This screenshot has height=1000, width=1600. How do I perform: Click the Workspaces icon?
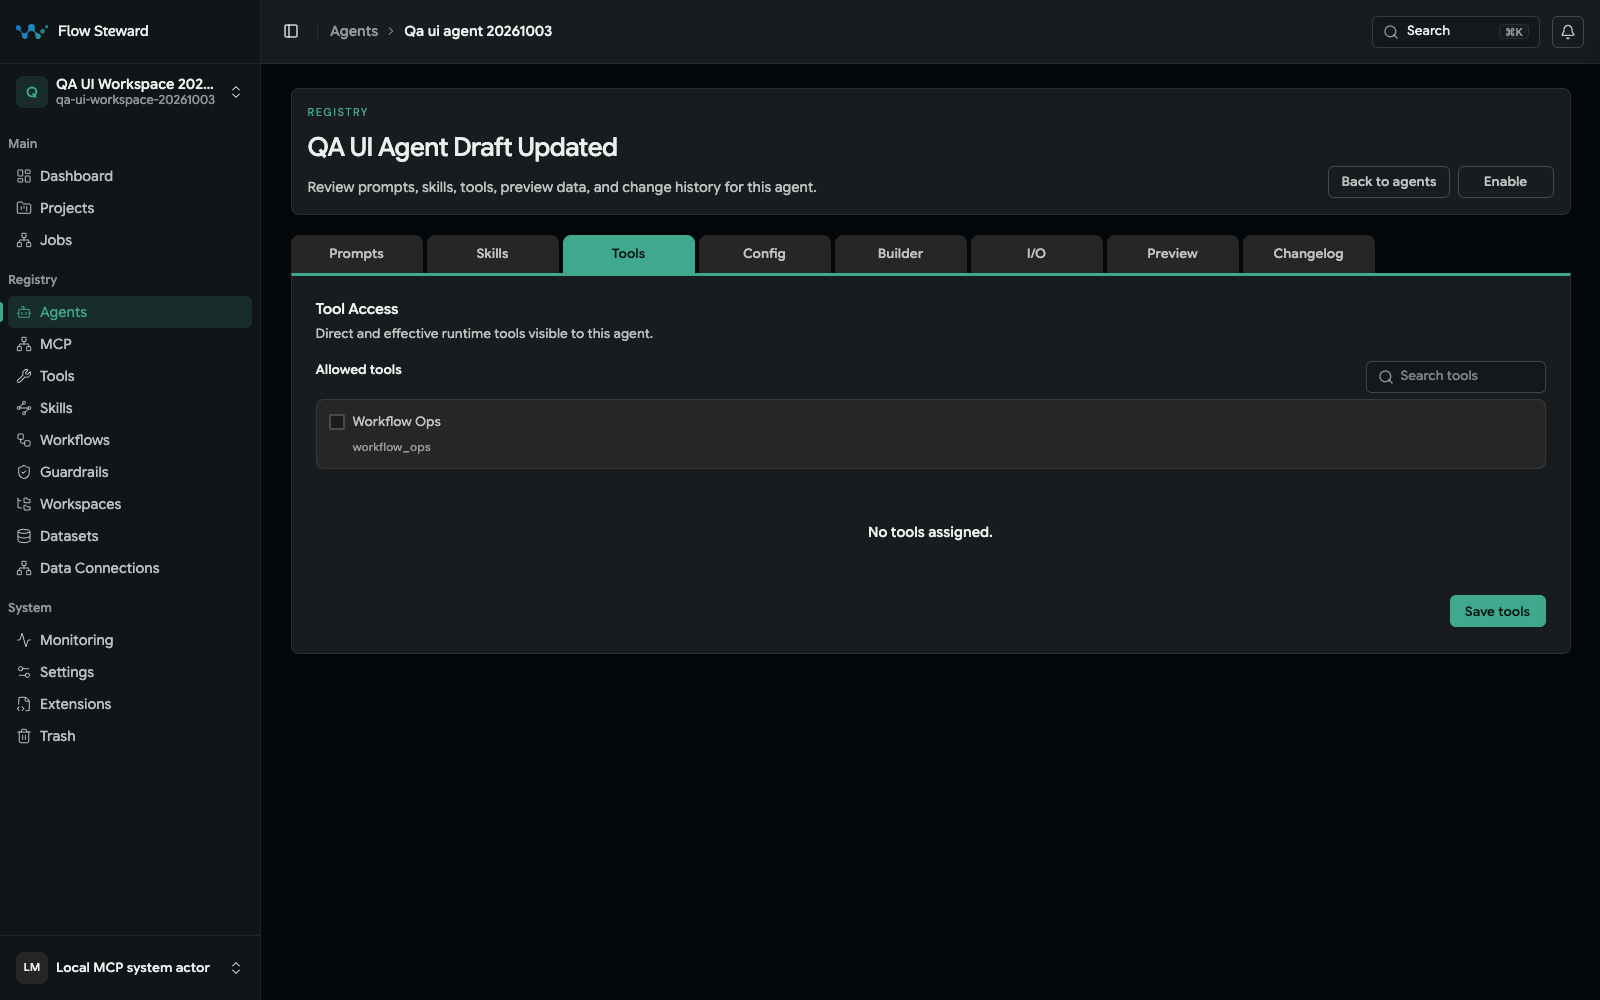24,504
